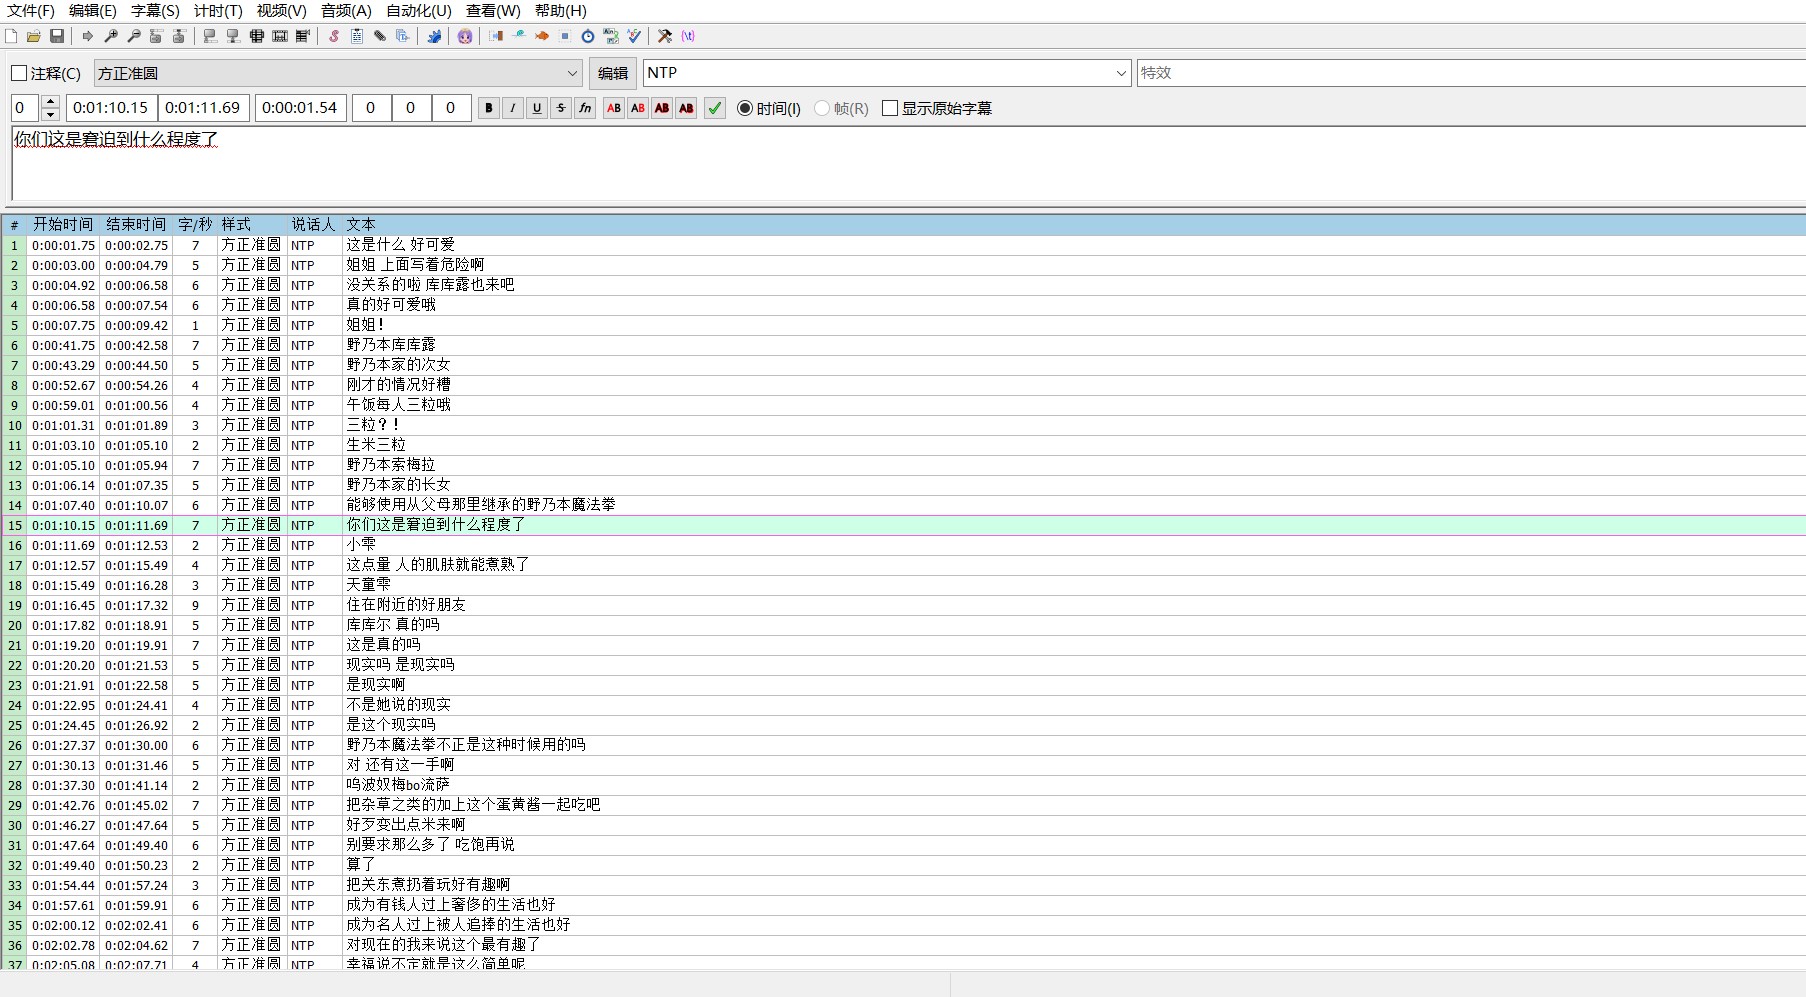Viewport: 1806px width, 997px height.
Task: Save subtitles with the floppy disk icon
Action: coord(57,36)
